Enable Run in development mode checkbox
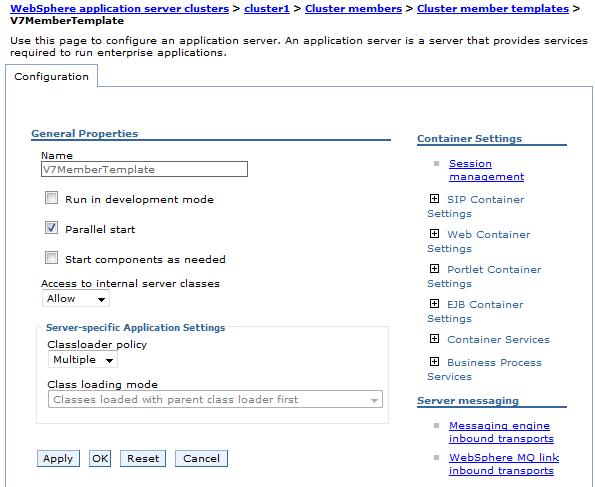 pyautogui.click(x=51, y=198)
